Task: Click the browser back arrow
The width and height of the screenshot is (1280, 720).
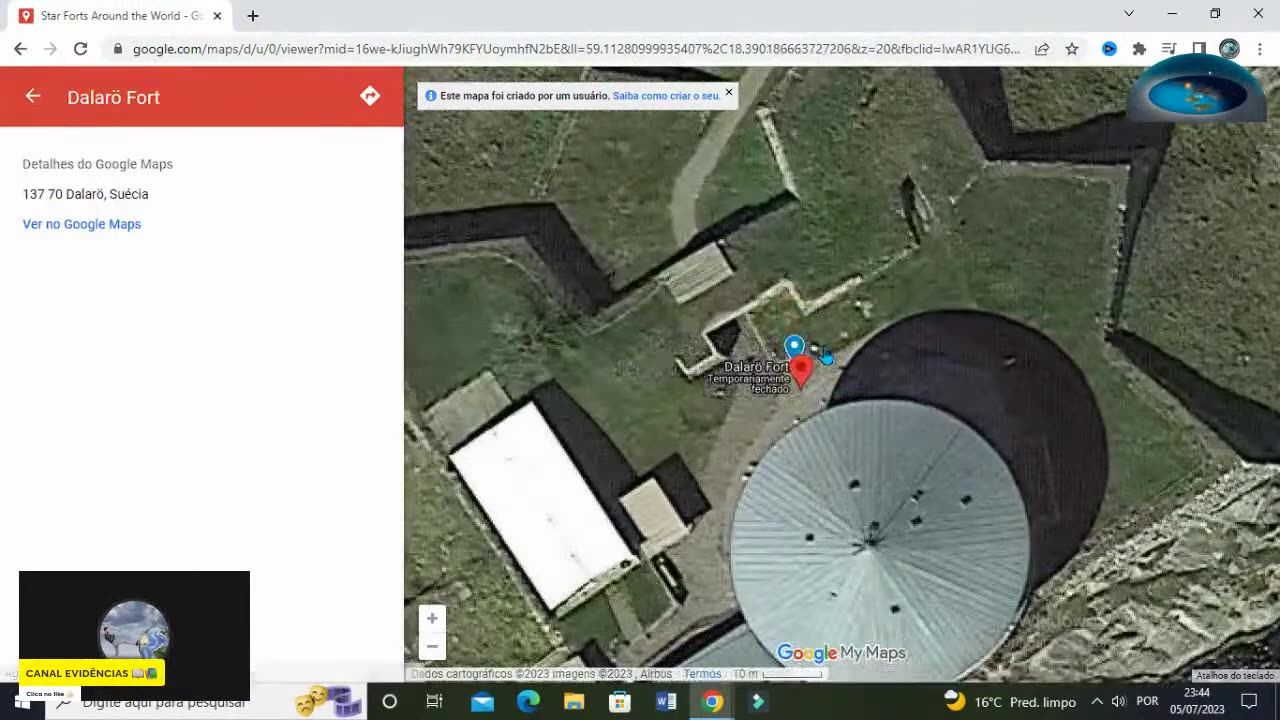Action: (21, 48)
